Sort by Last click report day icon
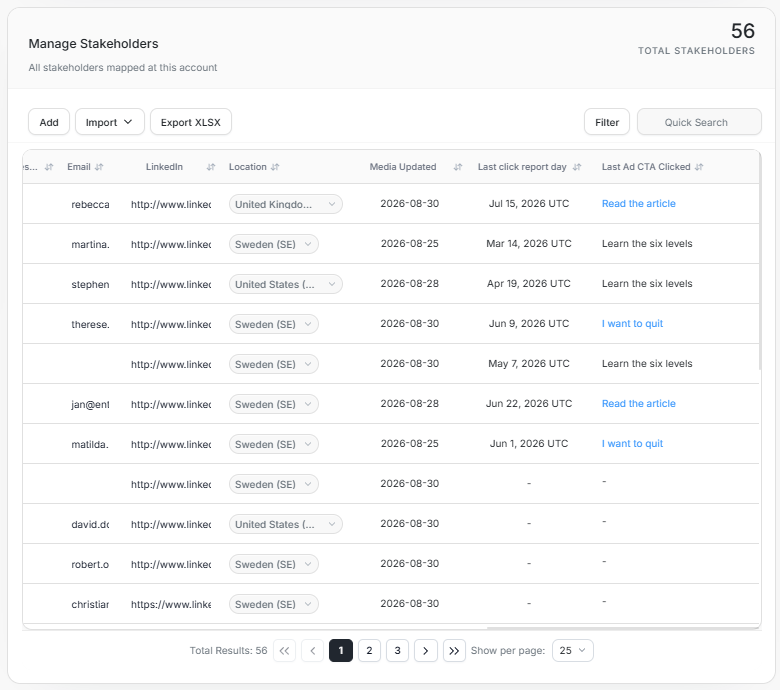 (x=577, y=167)
